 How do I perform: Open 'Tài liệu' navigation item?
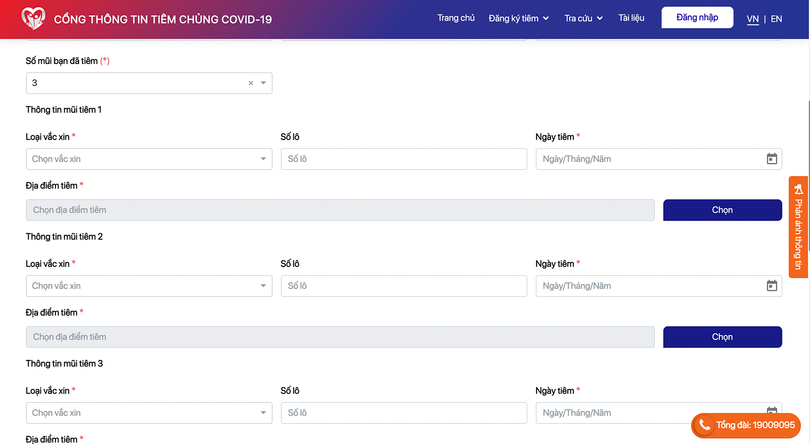coord(631,18)
